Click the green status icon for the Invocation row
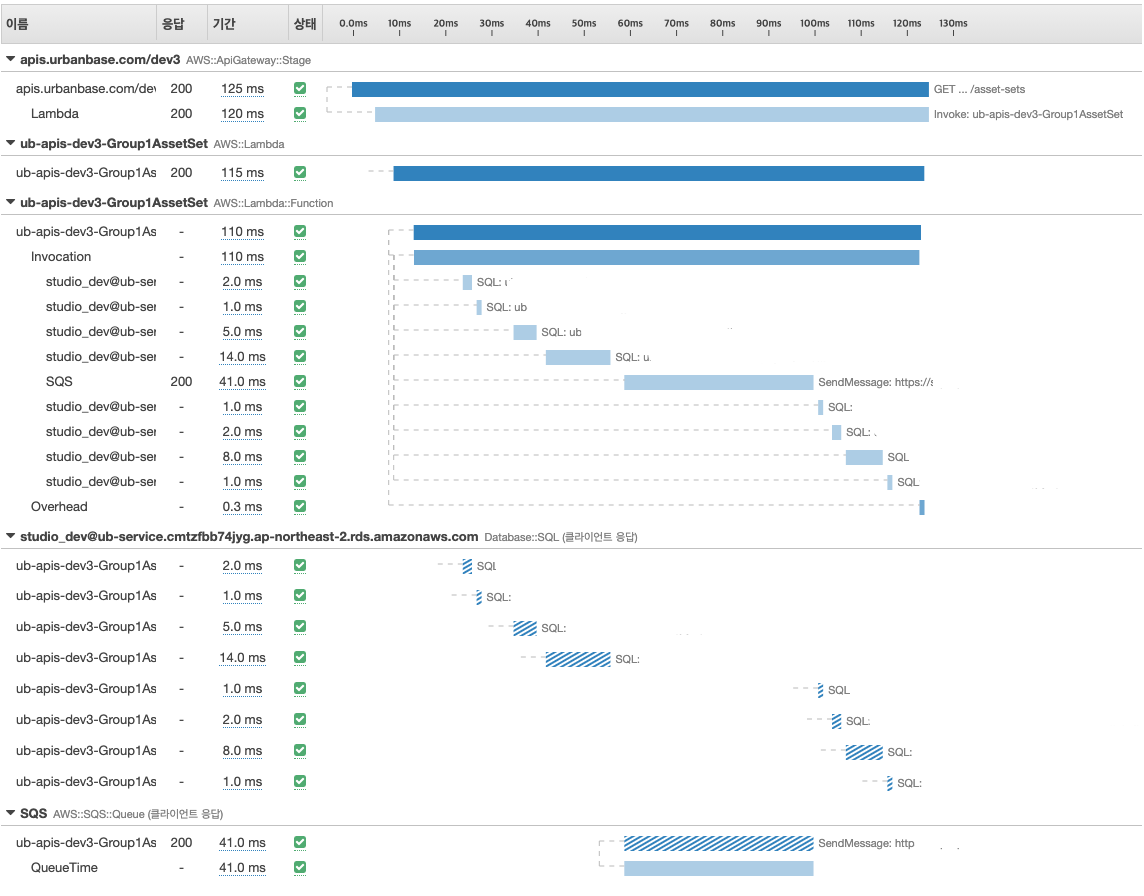Screen dimensions: 1144x896 300,257
